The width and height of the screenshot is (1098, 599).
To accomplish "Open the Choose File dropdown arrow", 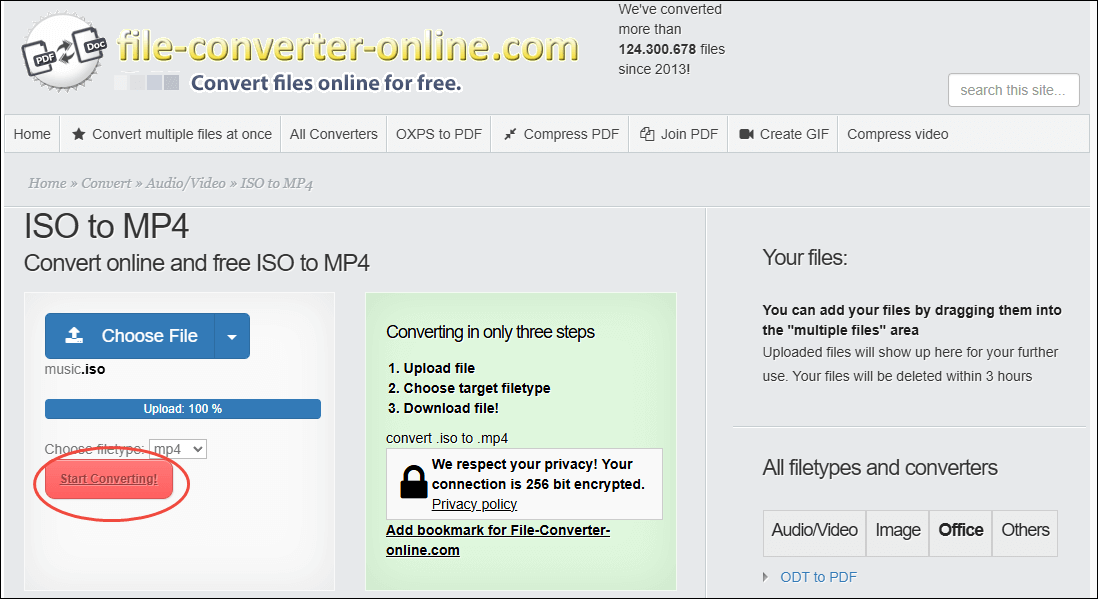I will [232, 336].
